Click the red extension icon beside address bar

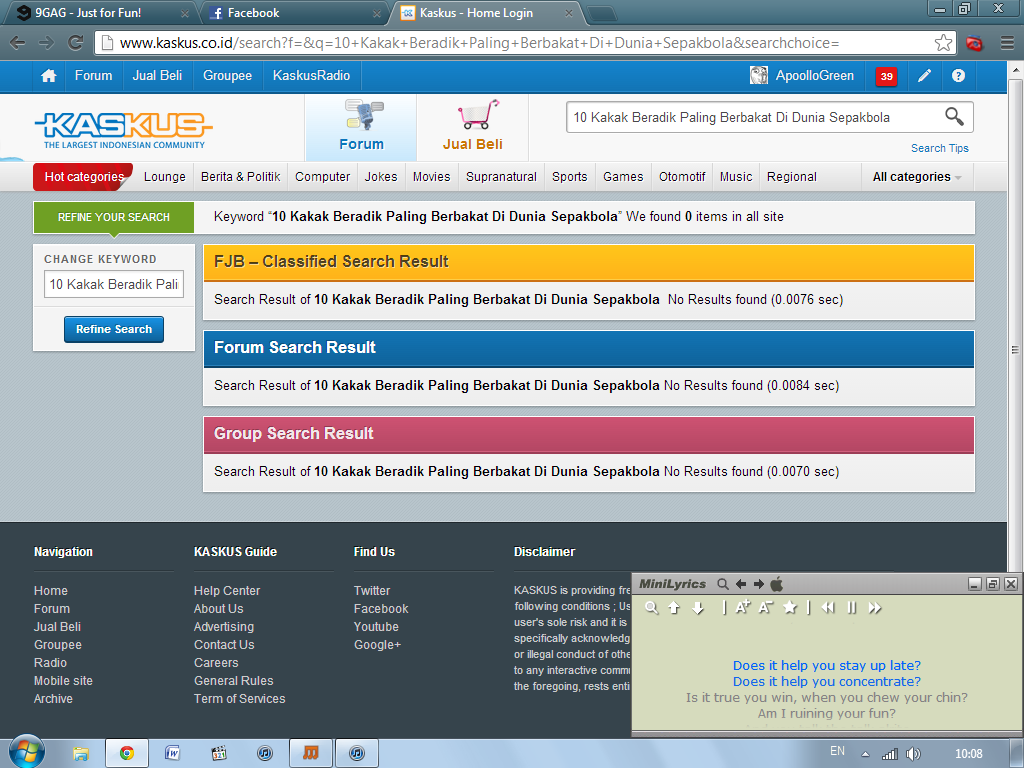coord(974,44)
